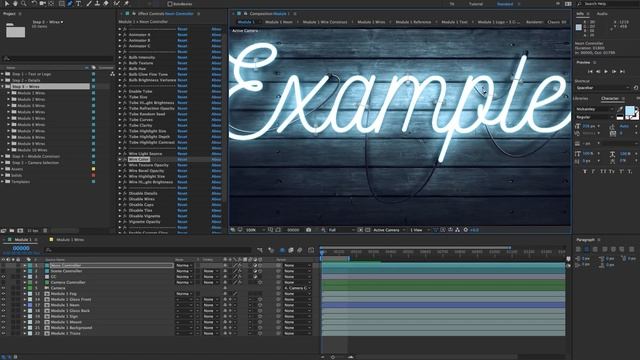
Task: Open the magnification ratio dropdown in the viewer
Action: tap(255, 230)
